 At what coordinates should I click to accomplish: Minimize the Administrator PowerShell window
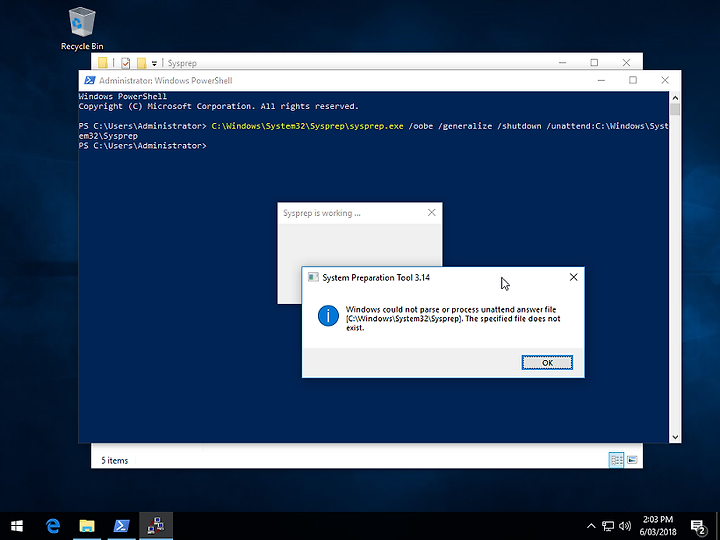click(x=601, y=80)
